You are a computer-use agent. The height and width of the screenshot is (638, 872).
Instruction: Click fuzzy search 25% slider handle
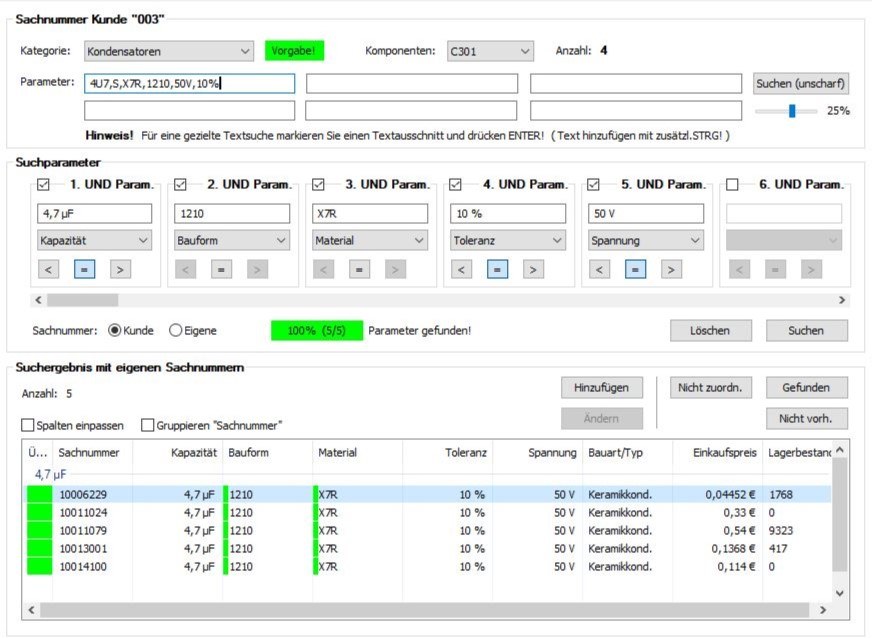point(792,111)
